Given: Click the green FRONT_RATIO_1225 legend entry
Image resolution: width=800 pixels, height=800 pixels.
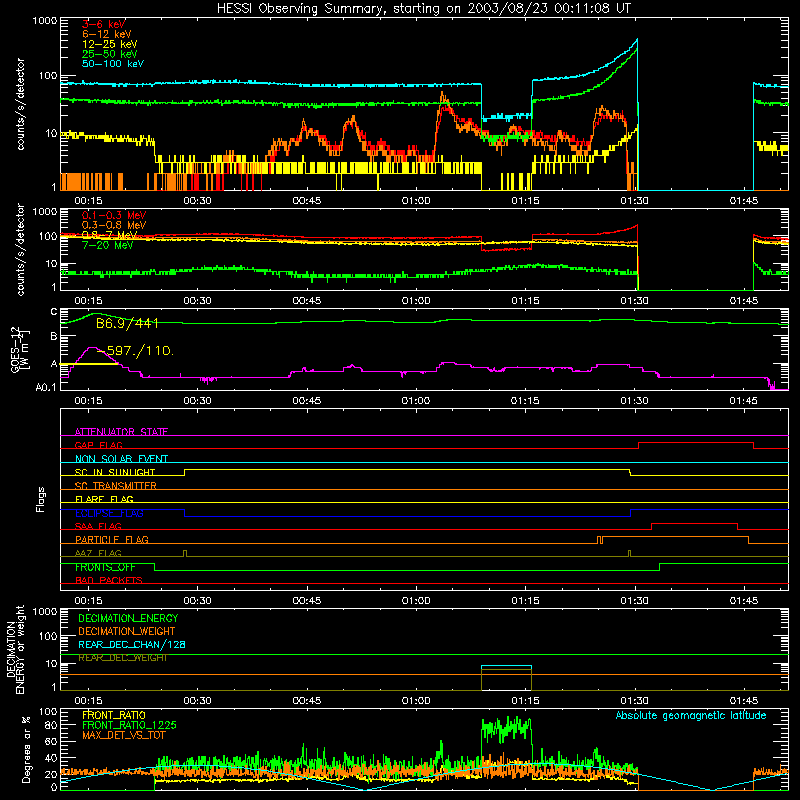Looking at the screenshot, I should click(x=129, y=725).
